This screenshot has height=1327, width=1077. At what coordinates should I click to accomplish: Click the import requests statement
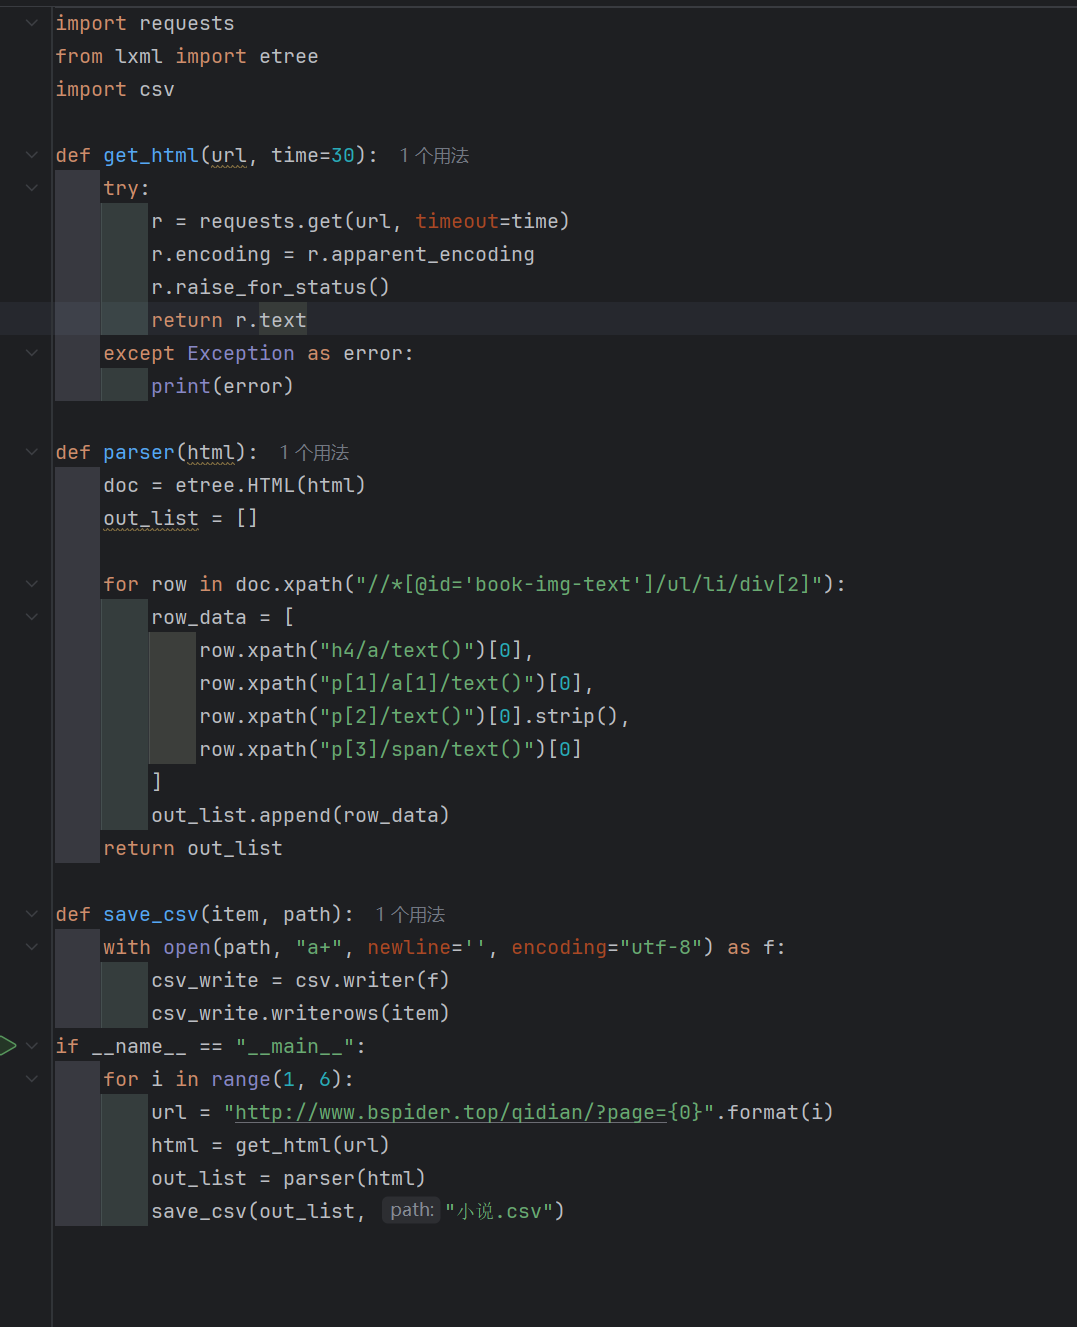[145, 22]
